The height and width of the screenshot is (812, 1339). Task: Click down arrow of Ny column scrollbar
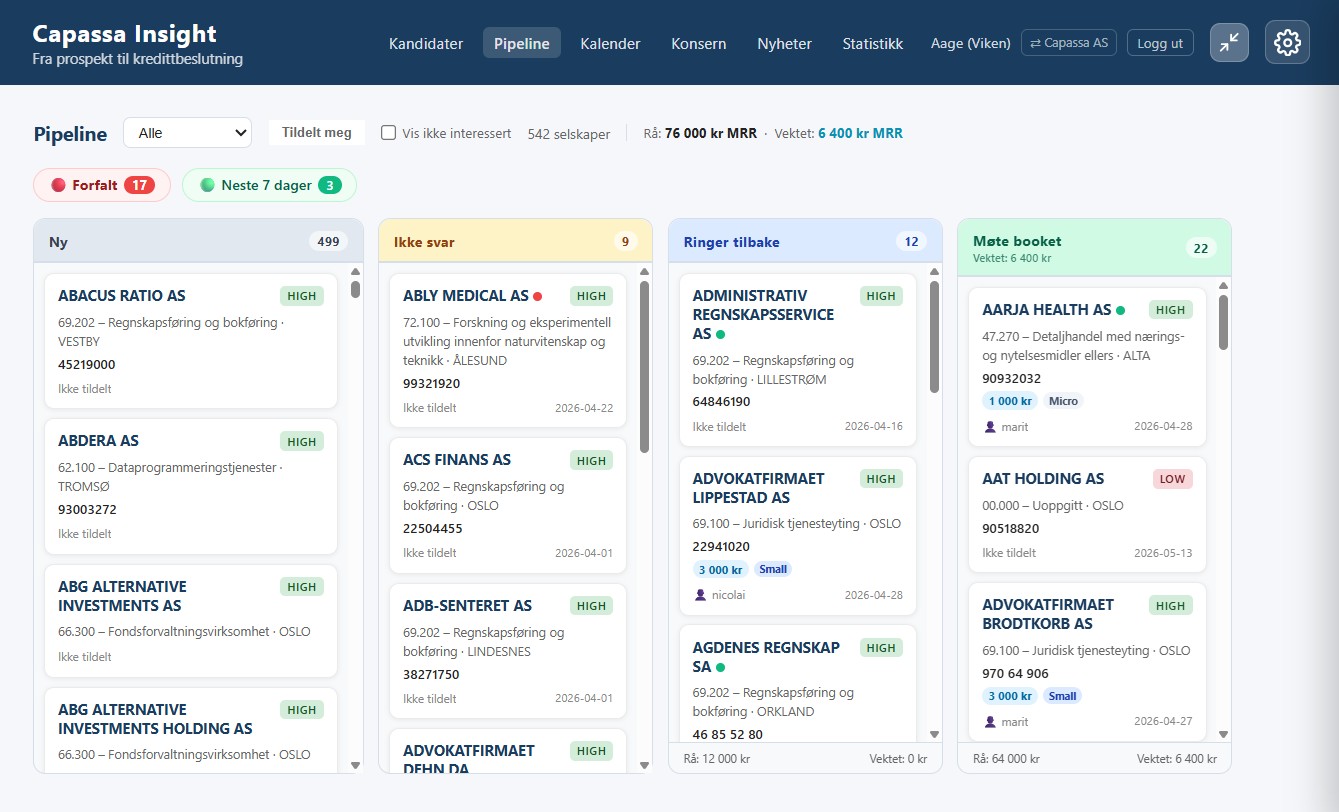[355, 765]
